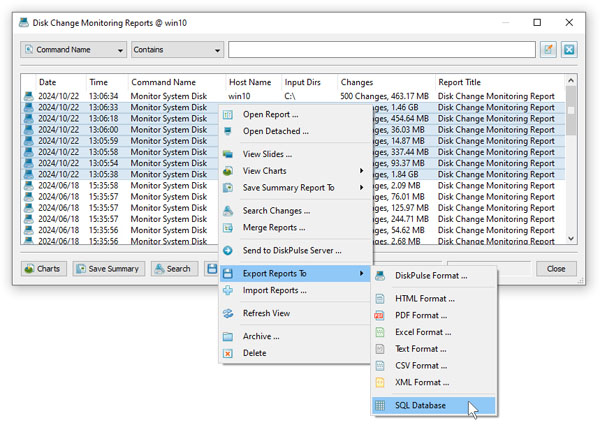The image size is (600, 425).
Task: Expand the Save Summary Report To submenu arrow
Action: (x=361, y=187)
